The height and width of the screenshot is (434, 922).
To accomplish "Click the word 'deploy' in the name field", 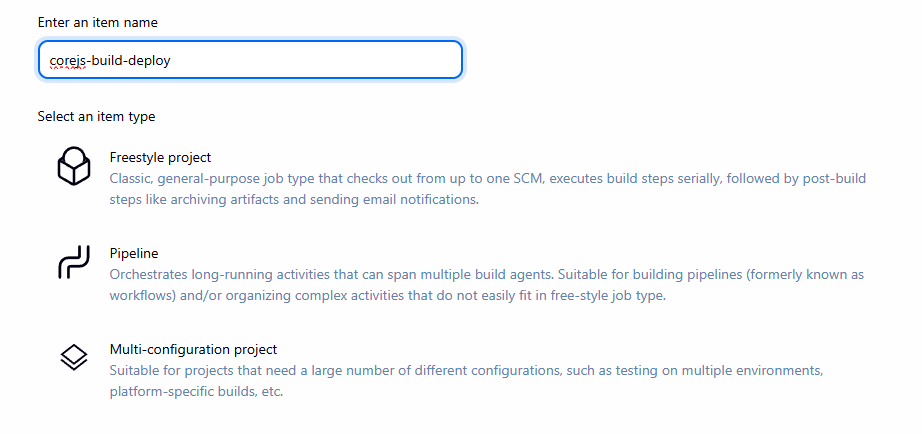I will pyautogui.click(x=149, y=61).
